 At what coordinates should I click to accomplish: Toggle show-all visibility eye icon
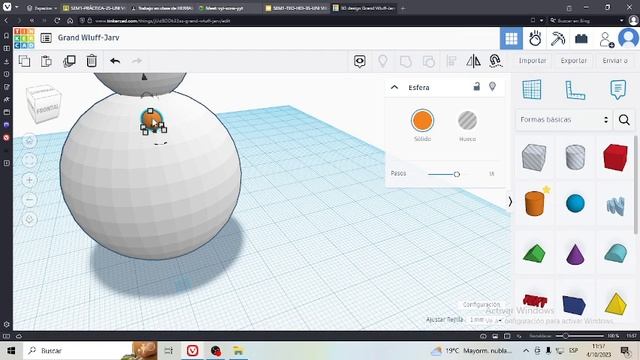pyautogui.click(x=360, y=61)
